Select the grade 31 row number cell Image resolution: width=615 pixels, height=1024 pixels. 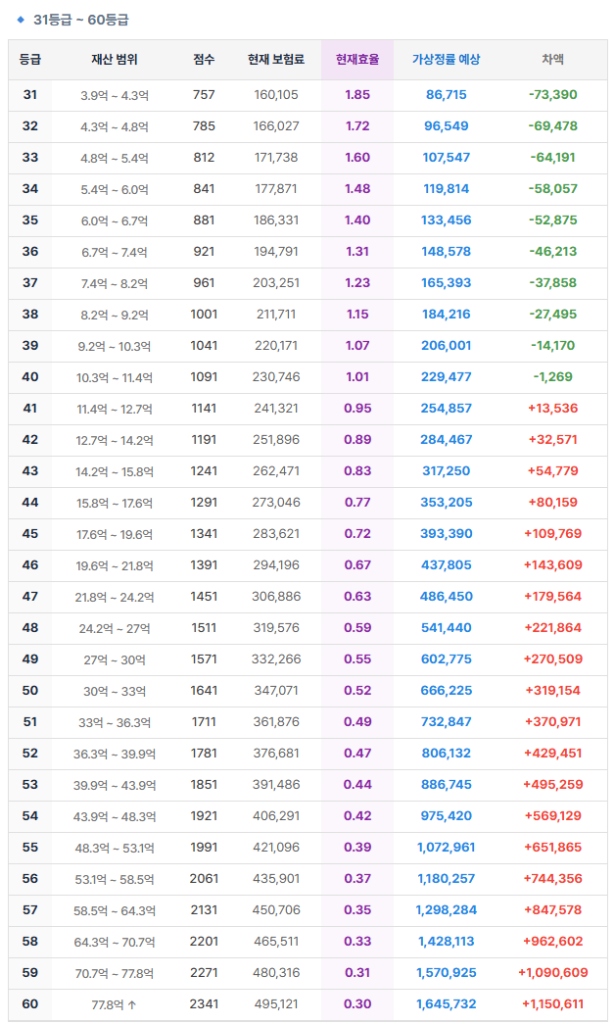(x=29, y=95)
